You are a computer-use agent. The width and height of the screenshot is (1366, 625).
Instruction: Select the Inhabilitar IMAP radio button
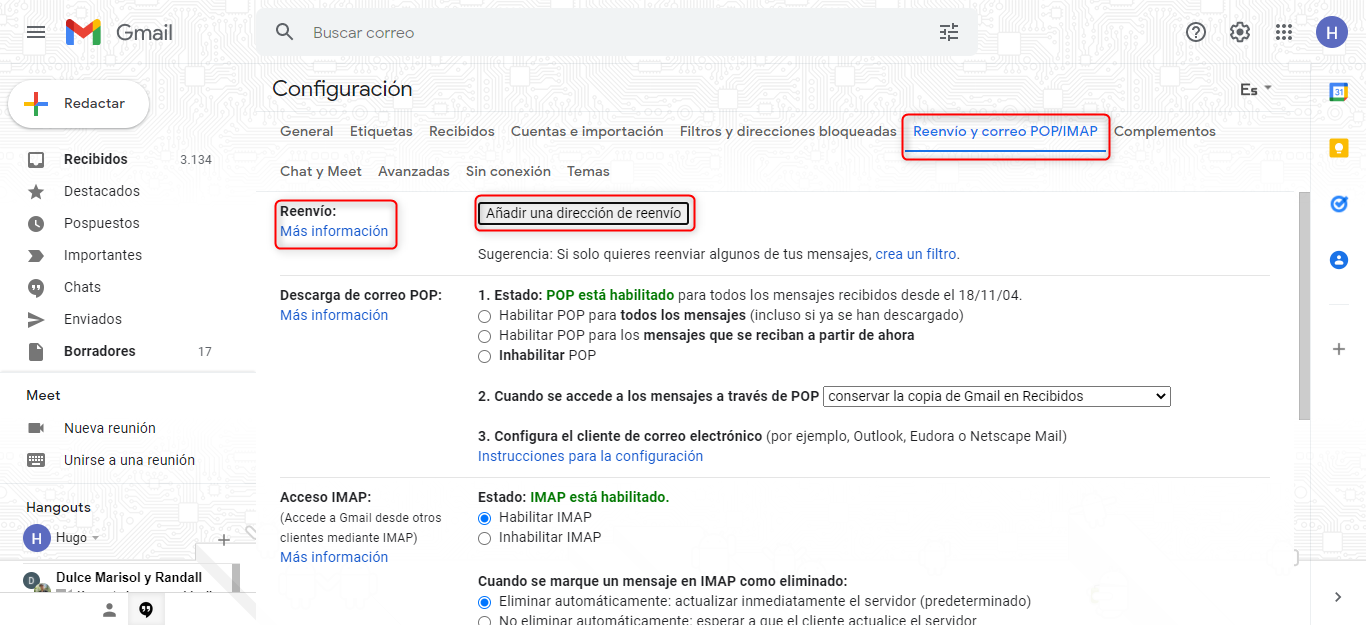click(x=485, y=538)
